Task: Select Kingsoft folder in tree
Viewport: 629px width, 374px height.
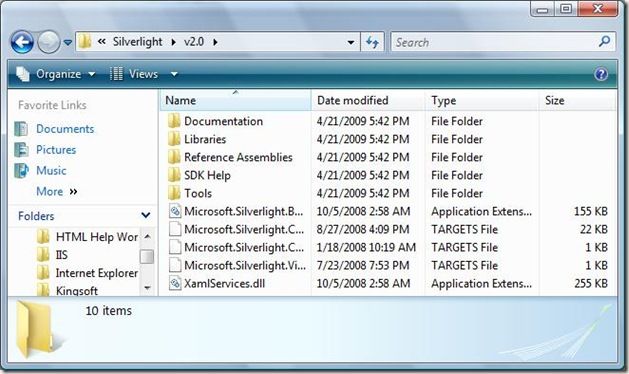Action: pos(77,291)
